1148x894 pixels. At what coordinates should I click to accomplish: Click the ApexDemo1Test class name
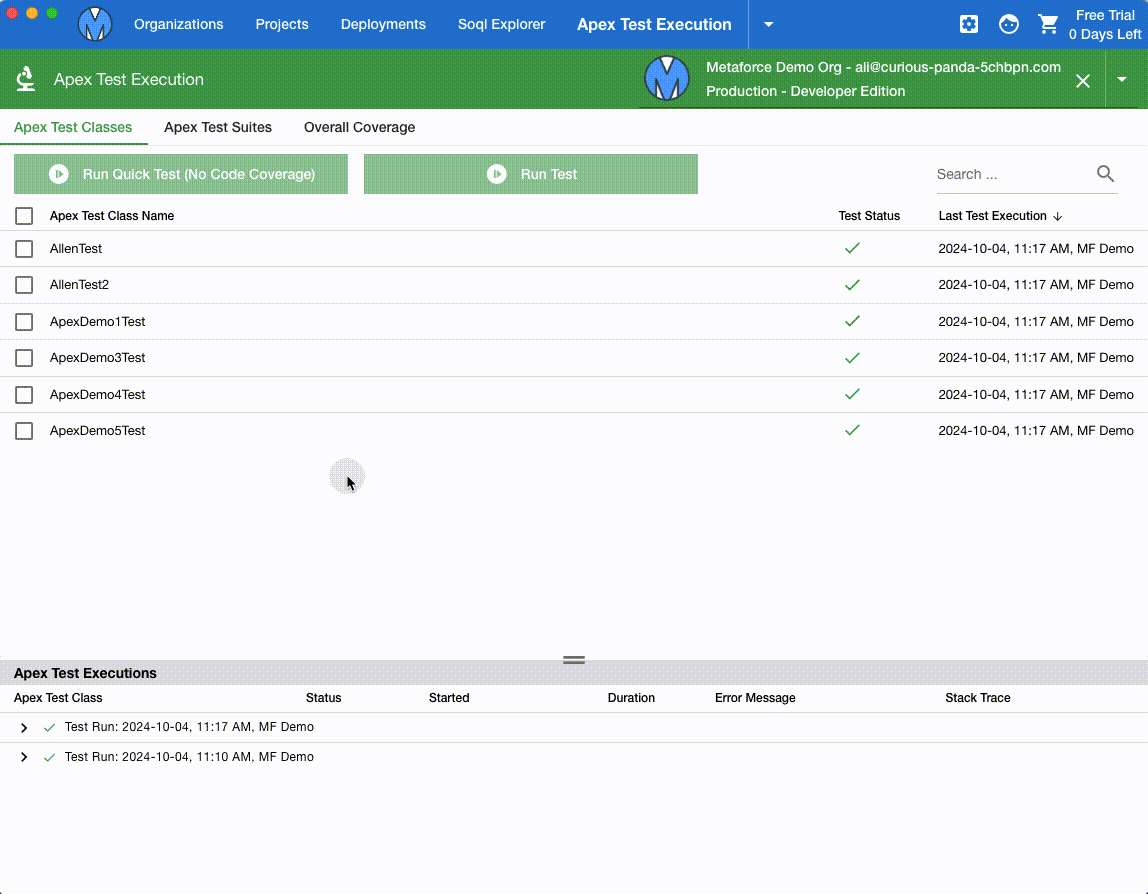pos(97,321)
